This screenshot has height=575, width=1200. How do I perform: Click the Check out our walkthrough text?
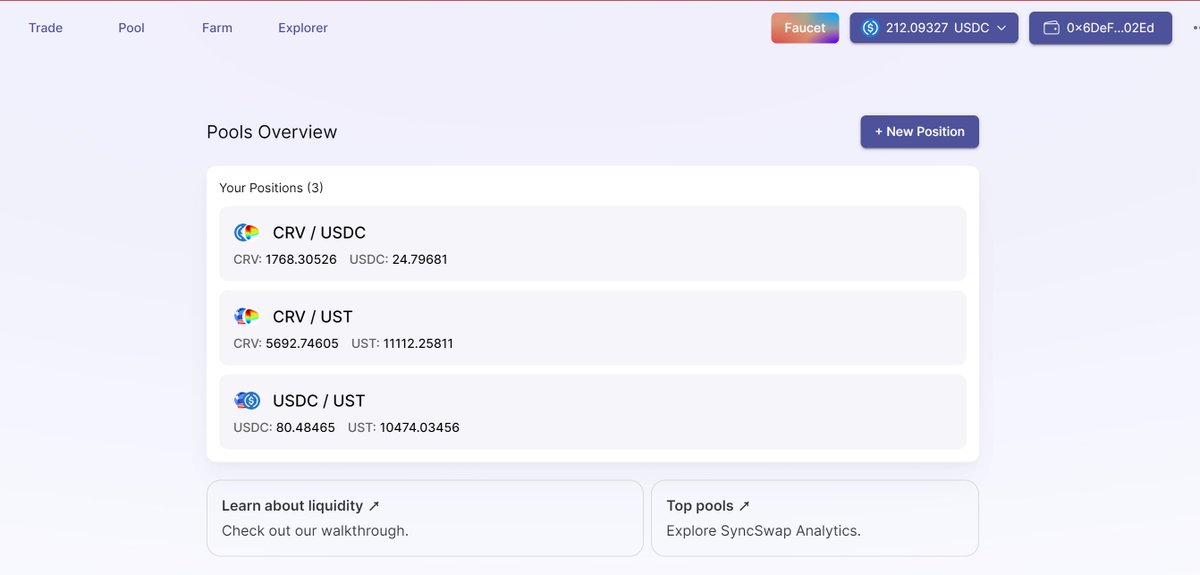tap(315, 531)
